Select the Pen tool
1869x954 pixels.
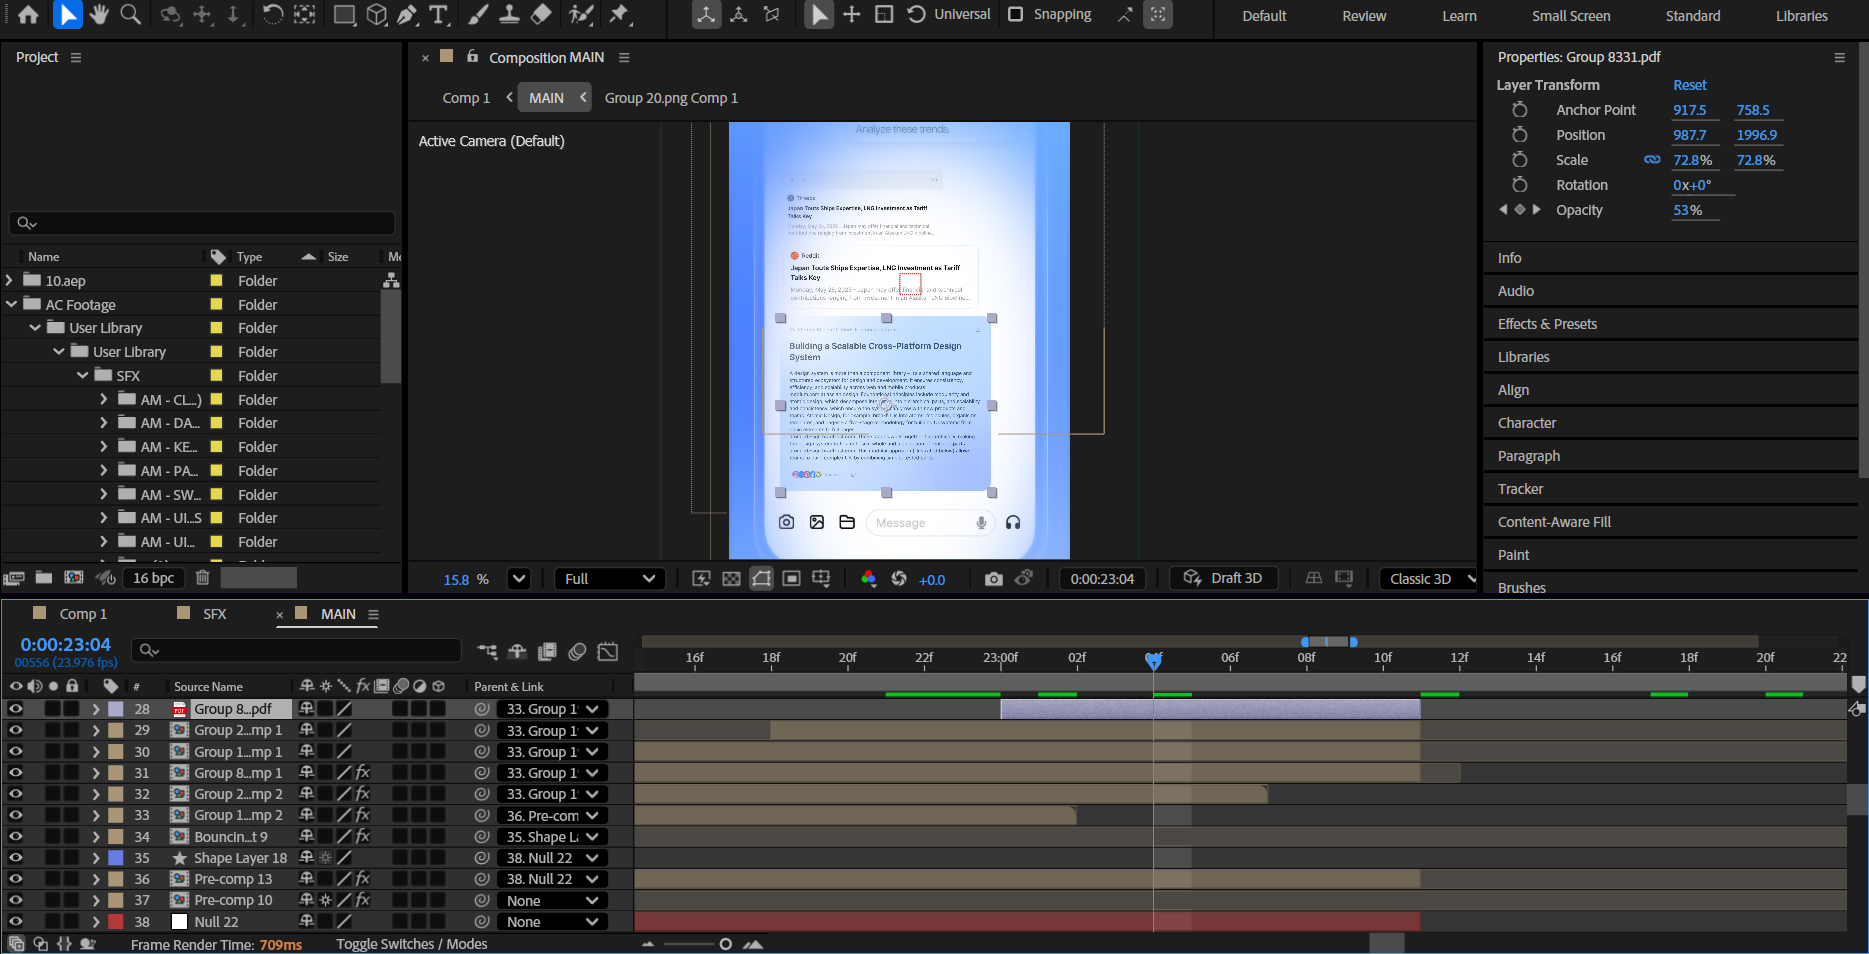point(407,14)
